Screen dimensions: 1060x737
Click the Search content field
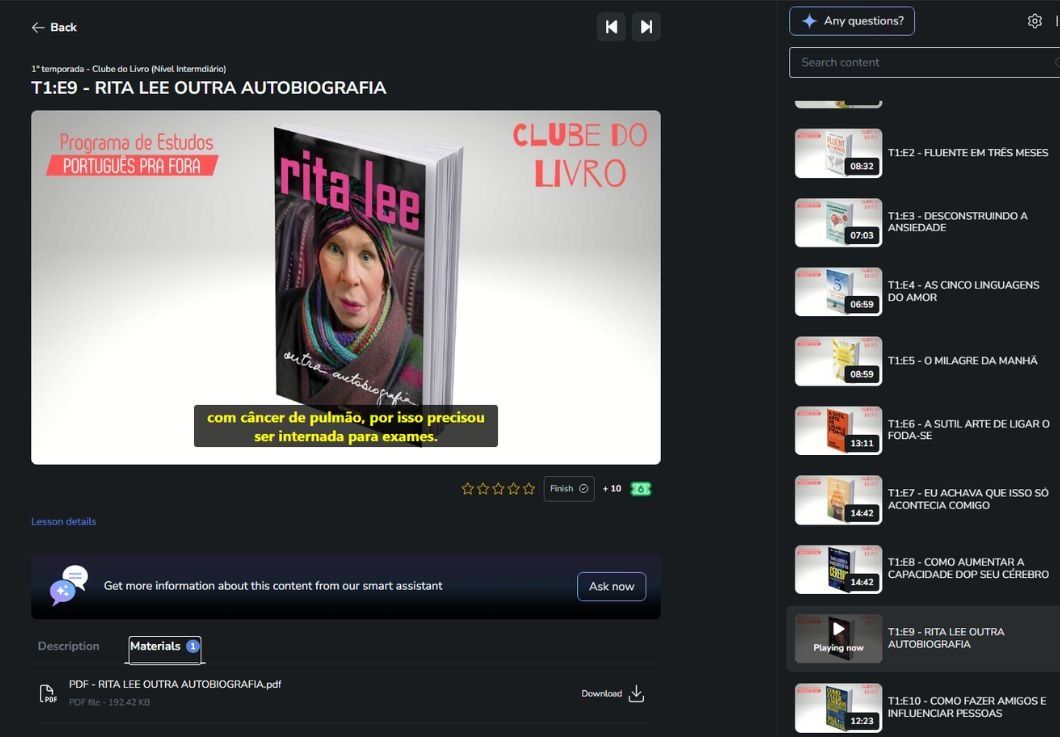(x=920, y=62)
